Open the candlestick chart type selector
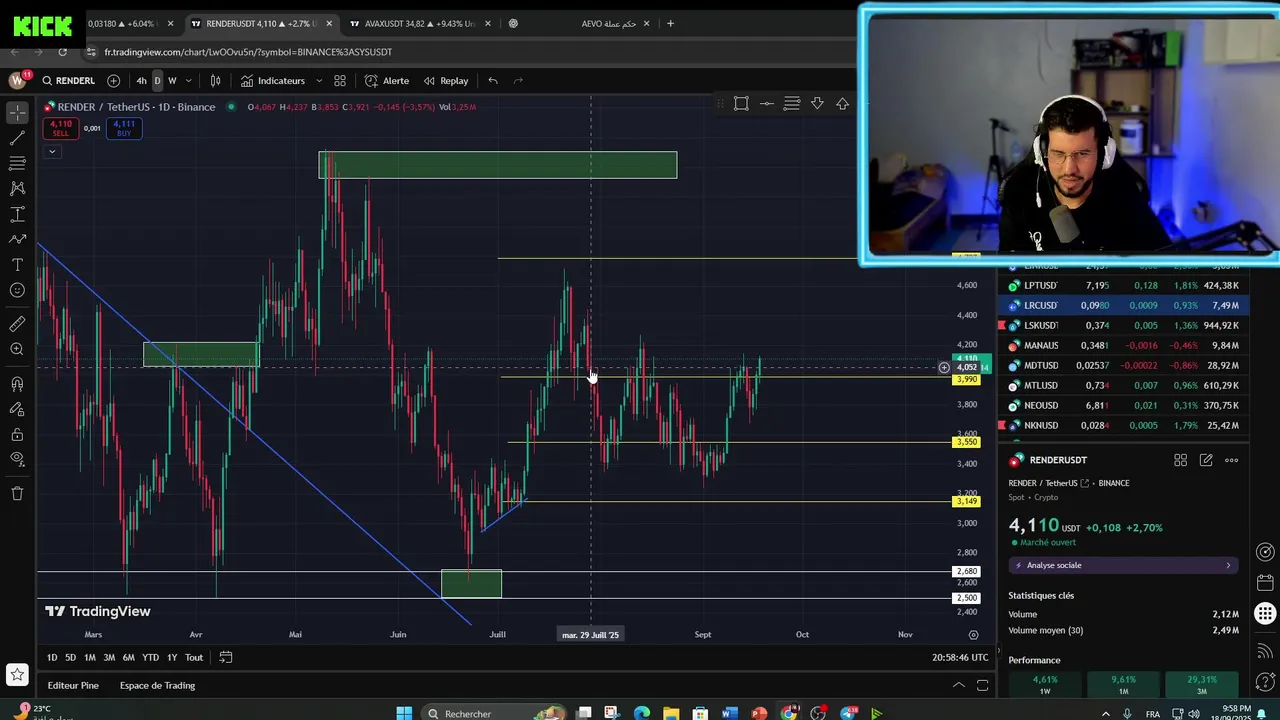 coord(215,81)
